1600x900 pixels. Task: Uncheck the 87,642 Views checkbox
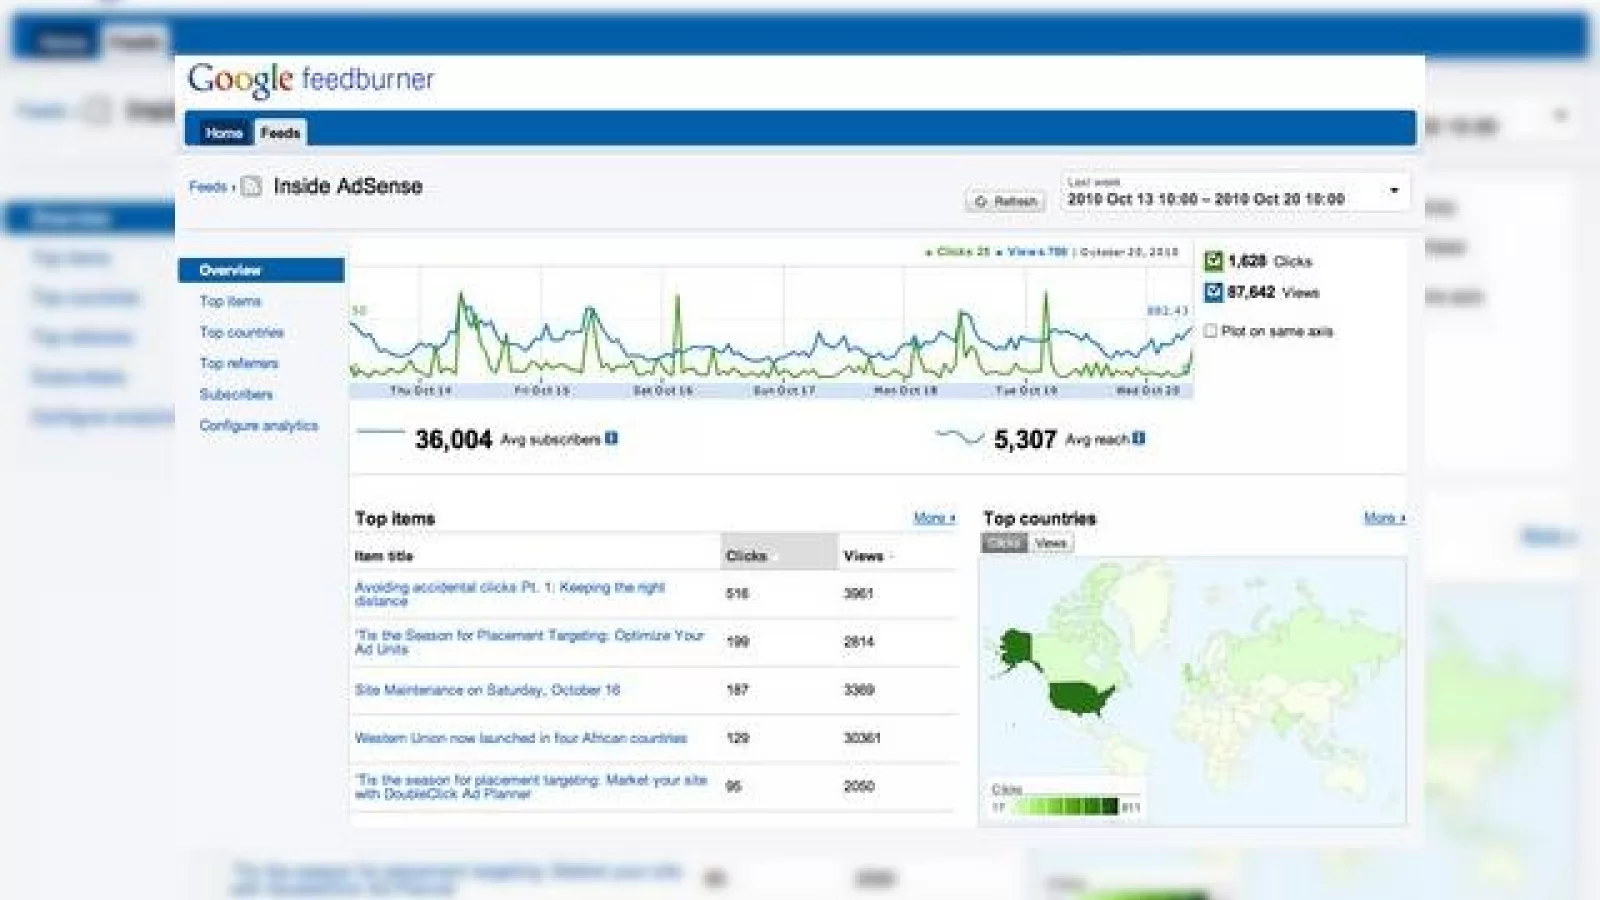point(1213,292)
